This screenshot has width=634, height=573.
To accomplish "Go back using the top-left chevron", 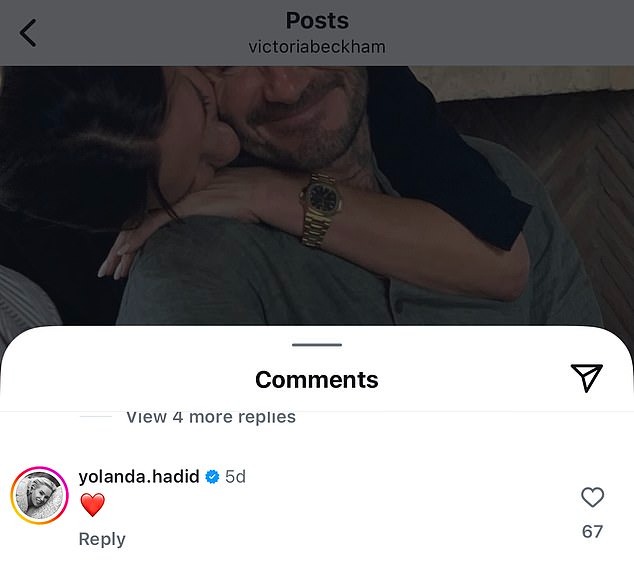I will pos(28,33).
